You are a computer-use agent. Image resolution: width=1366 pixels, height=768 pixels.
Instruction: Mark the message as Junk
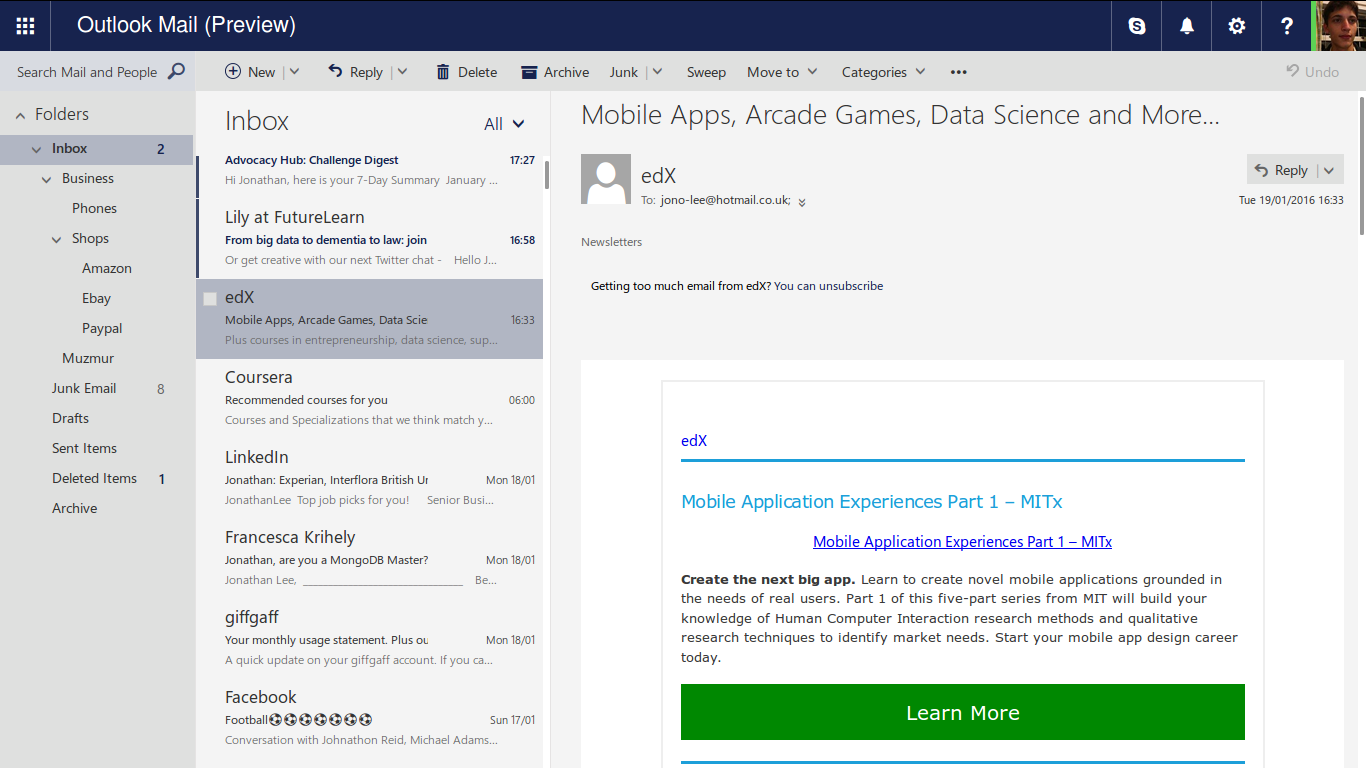click(x=623, y=72)
